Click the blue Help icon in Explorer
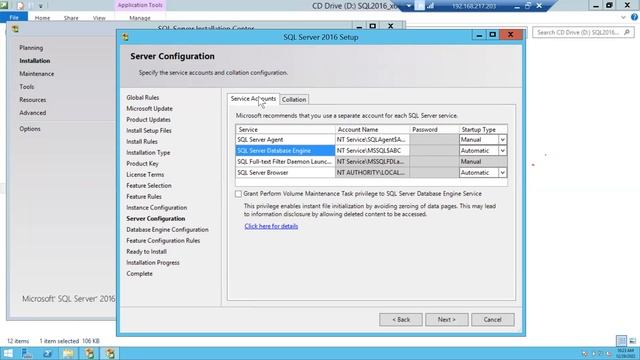This screenshot has width=640, height=360. coord(634,17)
